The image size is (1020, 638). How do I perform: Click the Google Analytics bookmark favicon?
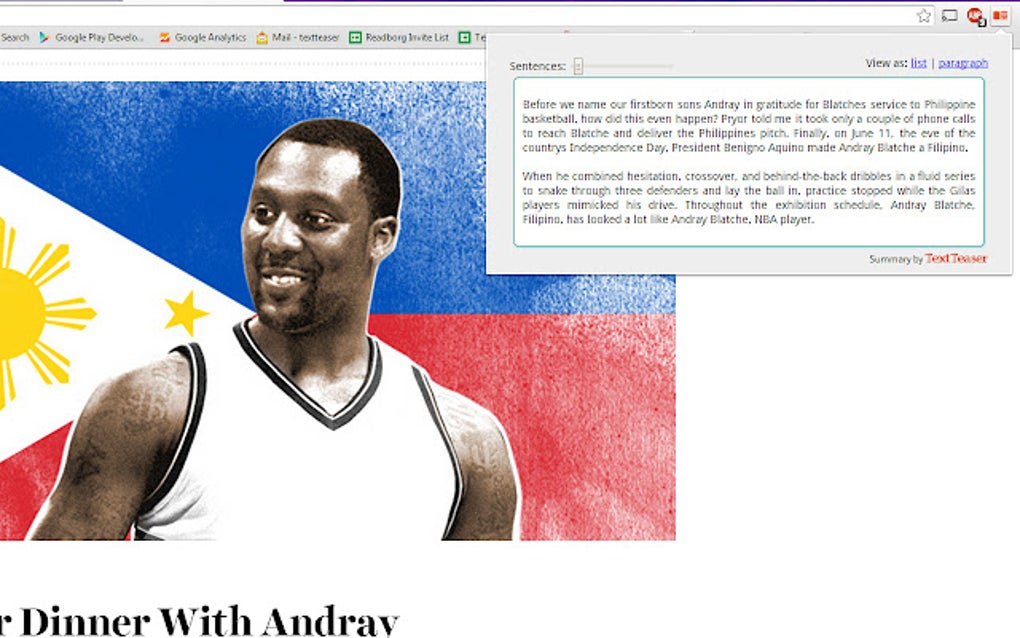tap(163, 36)
